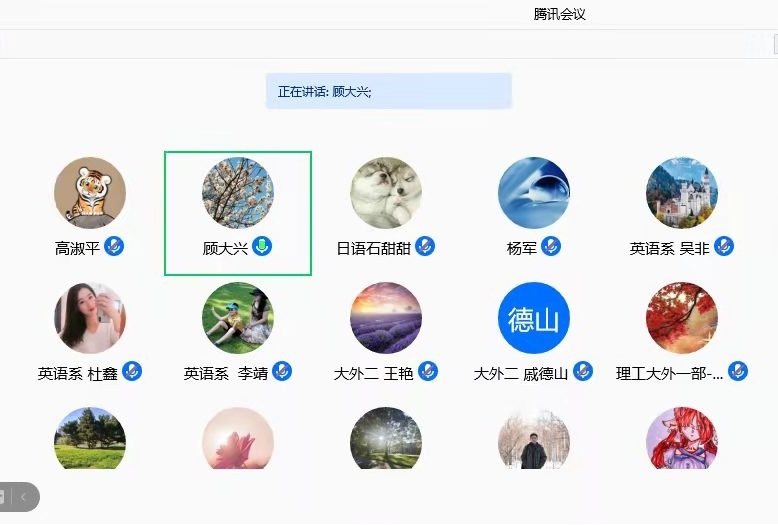
Task: Collapse the side panel using the left chevron
Action: (x=23, y=497)
